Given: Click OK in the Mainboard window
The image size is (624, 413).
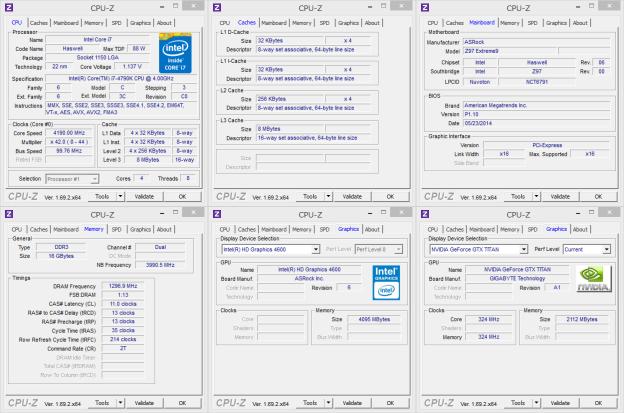Looking at the screenshot, I should 599,197.
